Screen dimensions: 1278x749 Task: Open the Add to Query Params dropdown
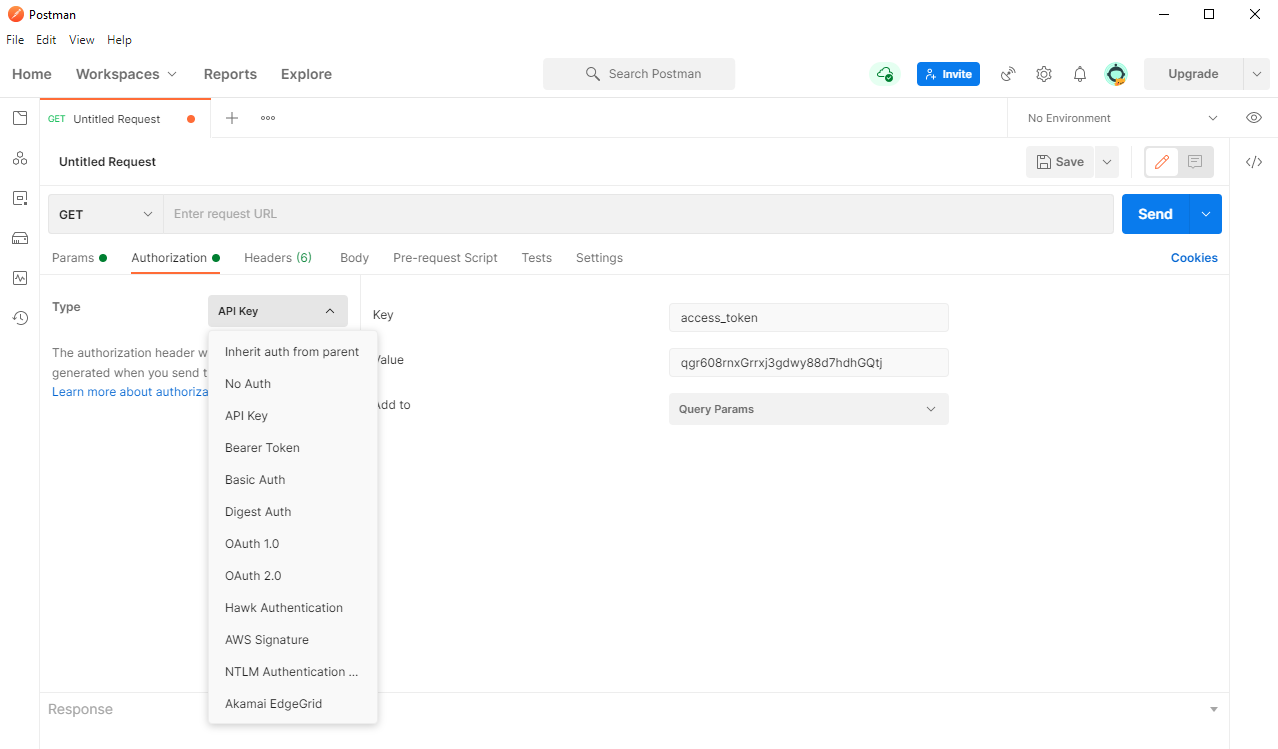[x=808, y=408]
